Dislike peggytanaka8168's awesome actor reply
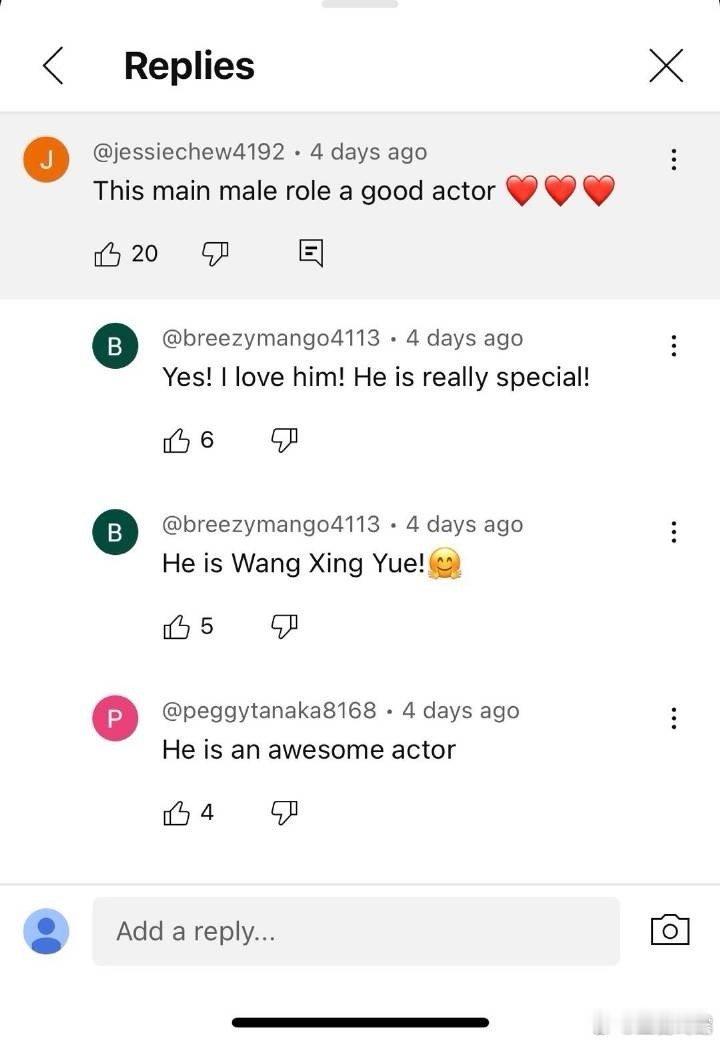 [x=284, y=812]
